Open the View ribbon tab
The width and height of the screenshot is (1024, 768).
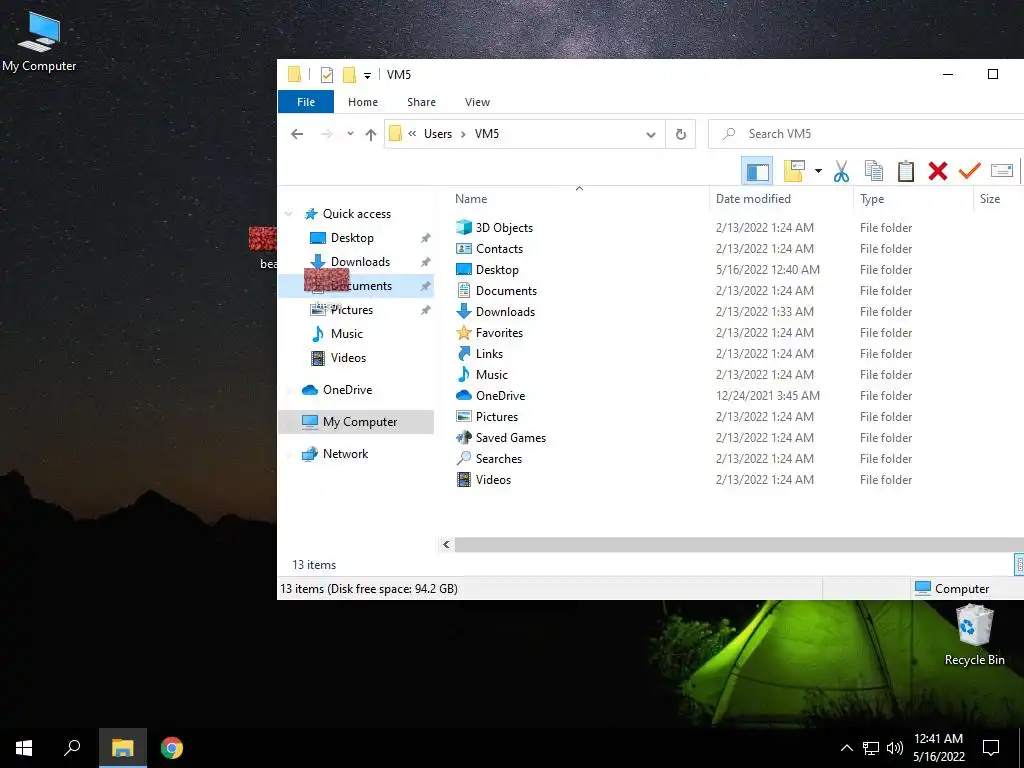coord(477,102)
